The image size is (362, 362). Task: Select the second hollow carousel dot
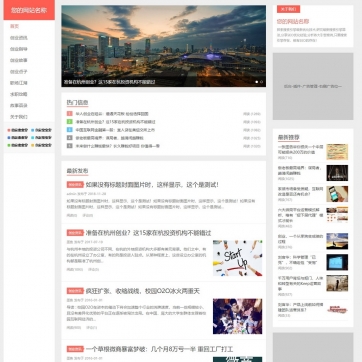[261, 82]
